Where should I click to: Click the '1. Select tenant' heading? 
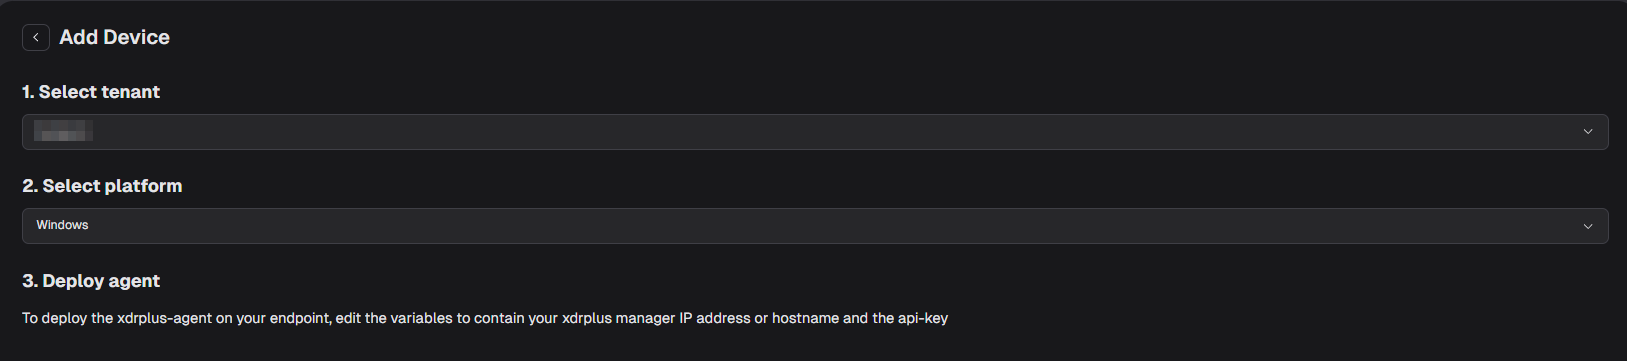(x=91, y=92)
